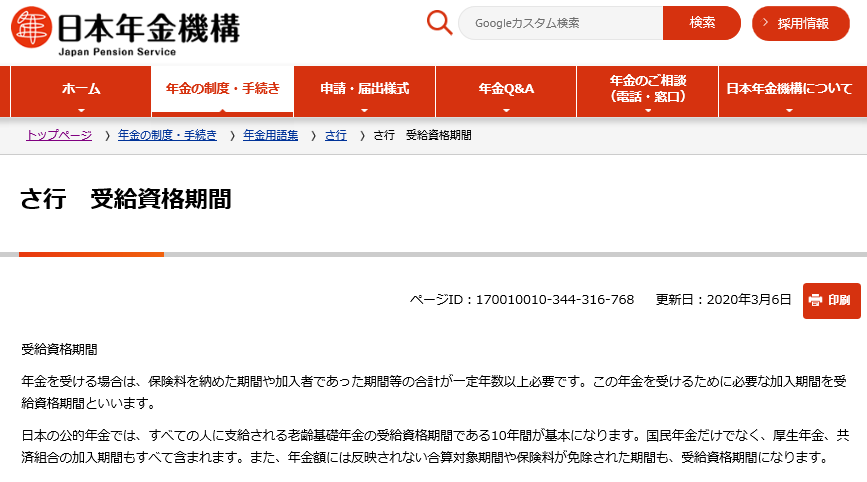Screen dimensions: 867x482
Task: Open 年金用語集 breadcrumb link
Action: 270,135
